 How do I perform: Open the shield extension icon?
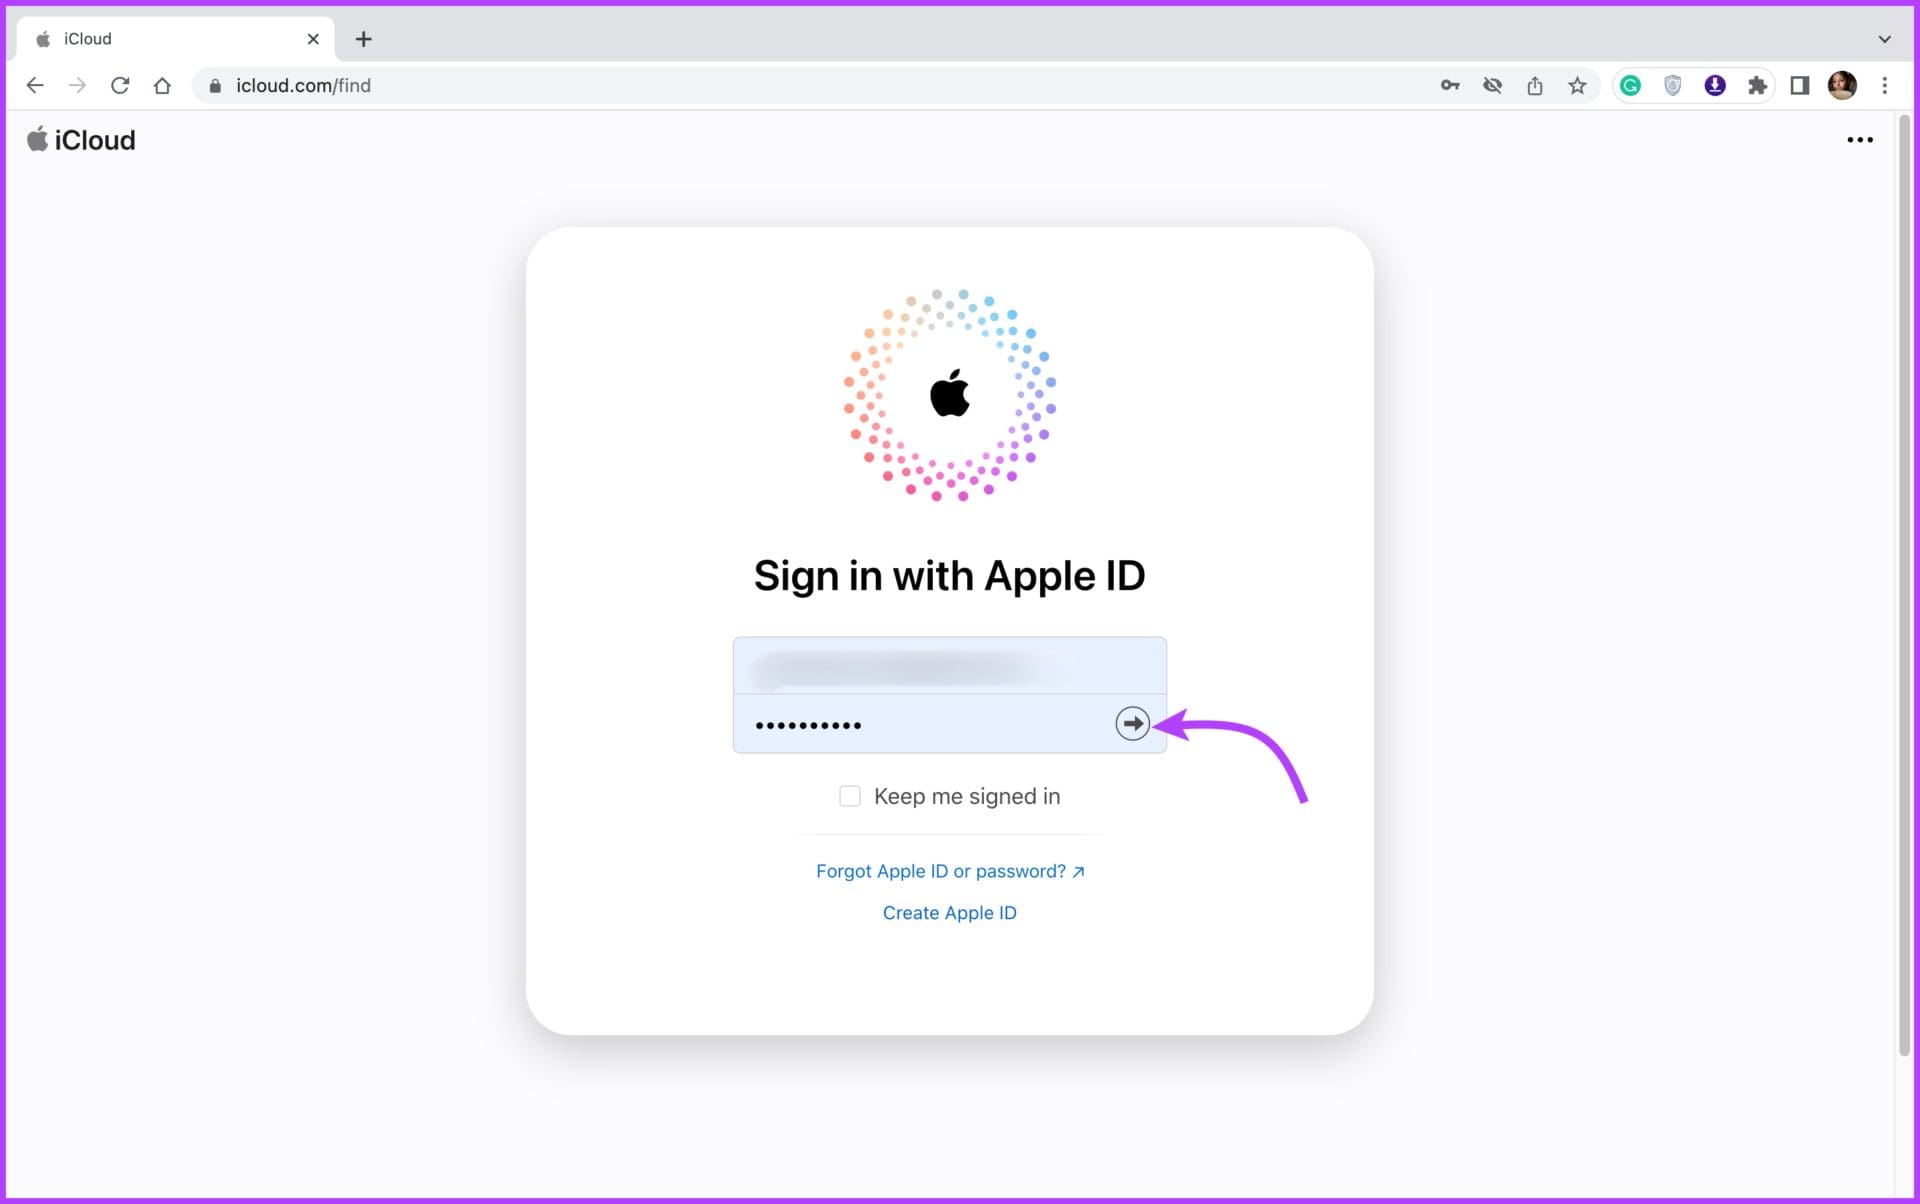coord(1672,86)
